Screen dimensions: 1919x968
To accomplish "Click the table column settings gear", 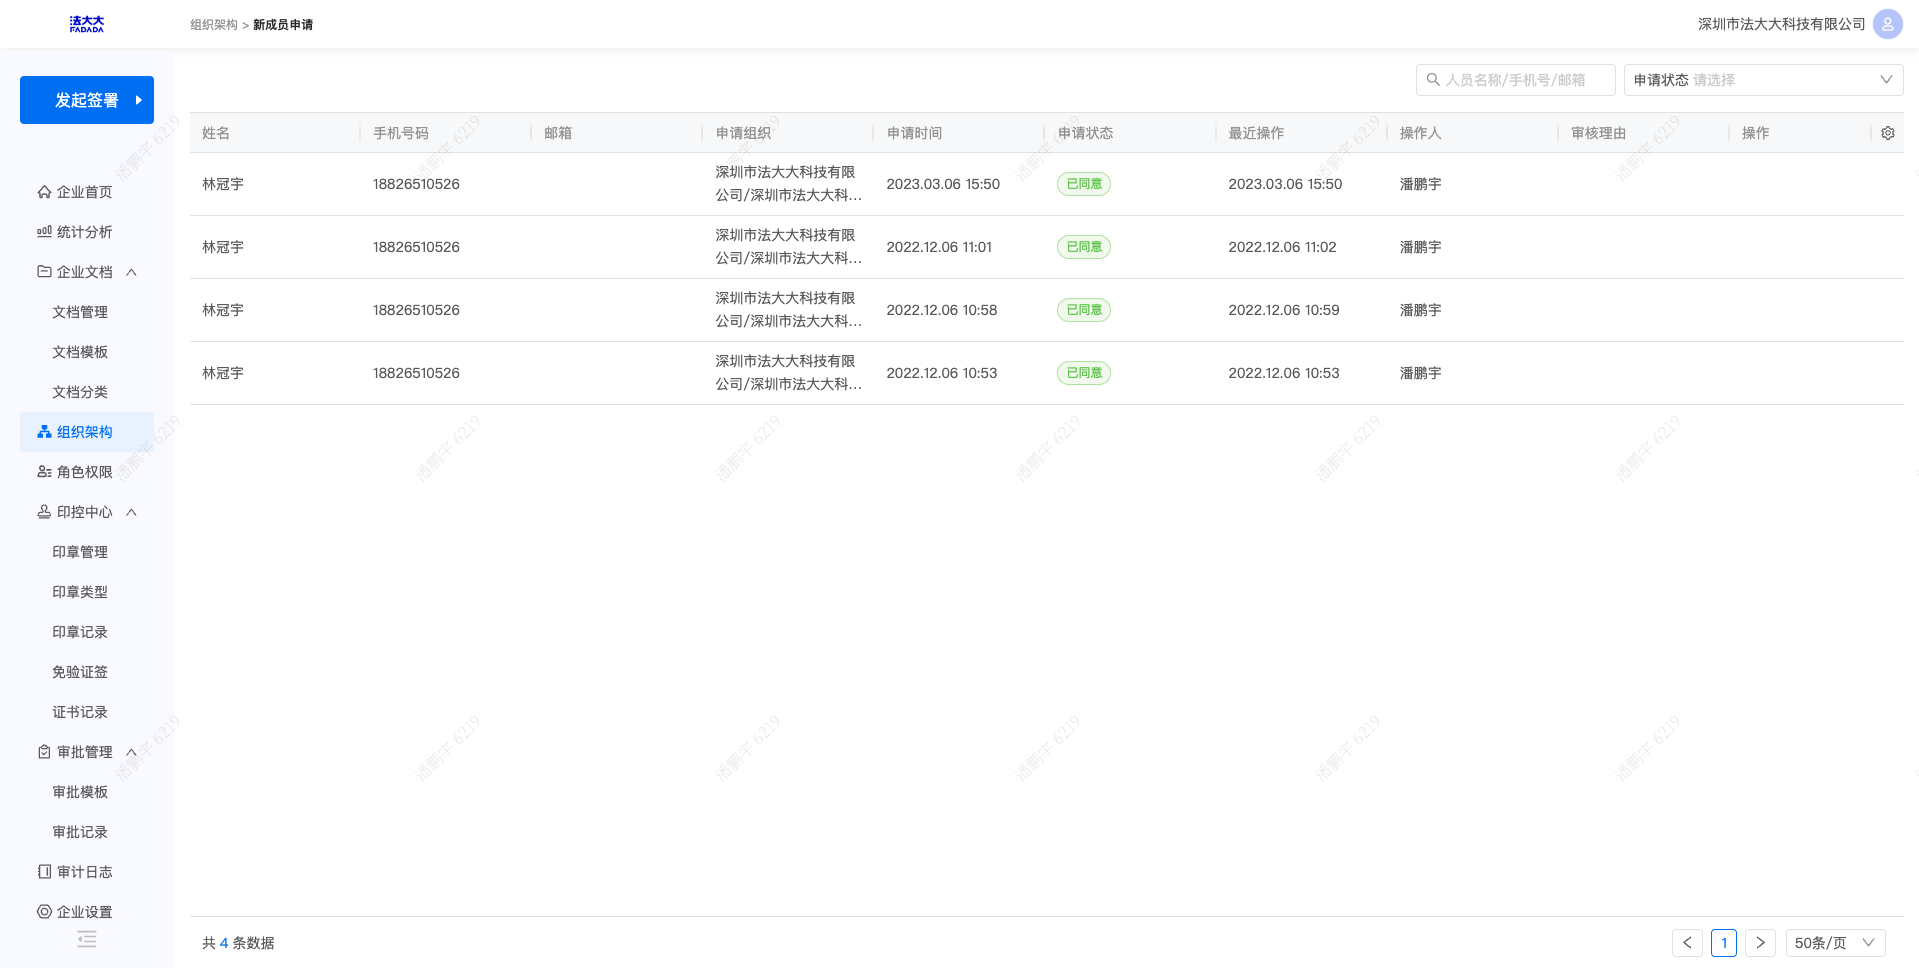I will [x=1888, y=133].
